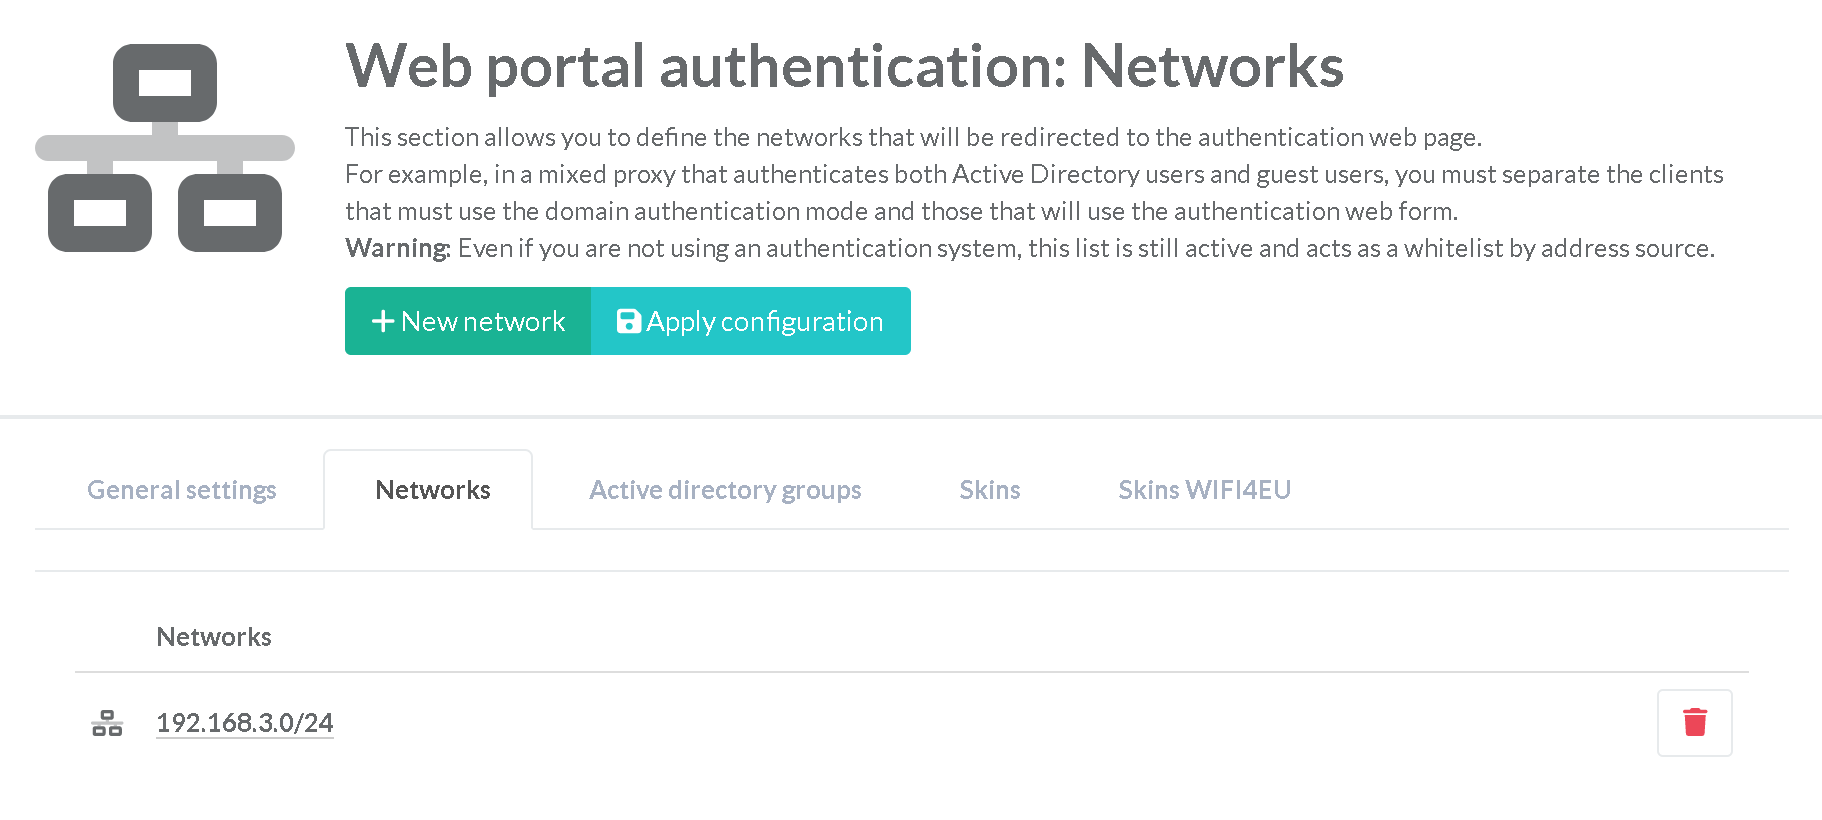1822x820 pixels.
Task: Click the floppy disk save icon
Action: pos(628,321)
